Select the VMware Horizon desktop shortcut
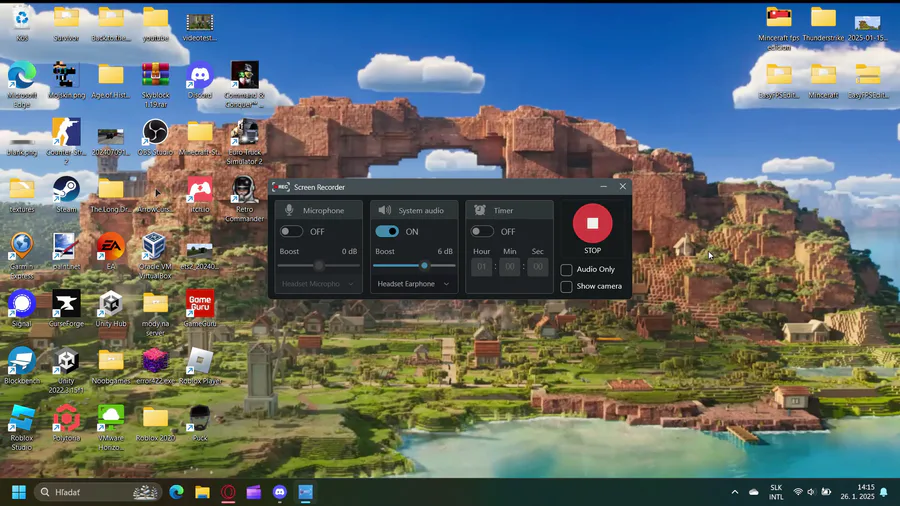This screenshot has width=900, height=506. [111, 427]
